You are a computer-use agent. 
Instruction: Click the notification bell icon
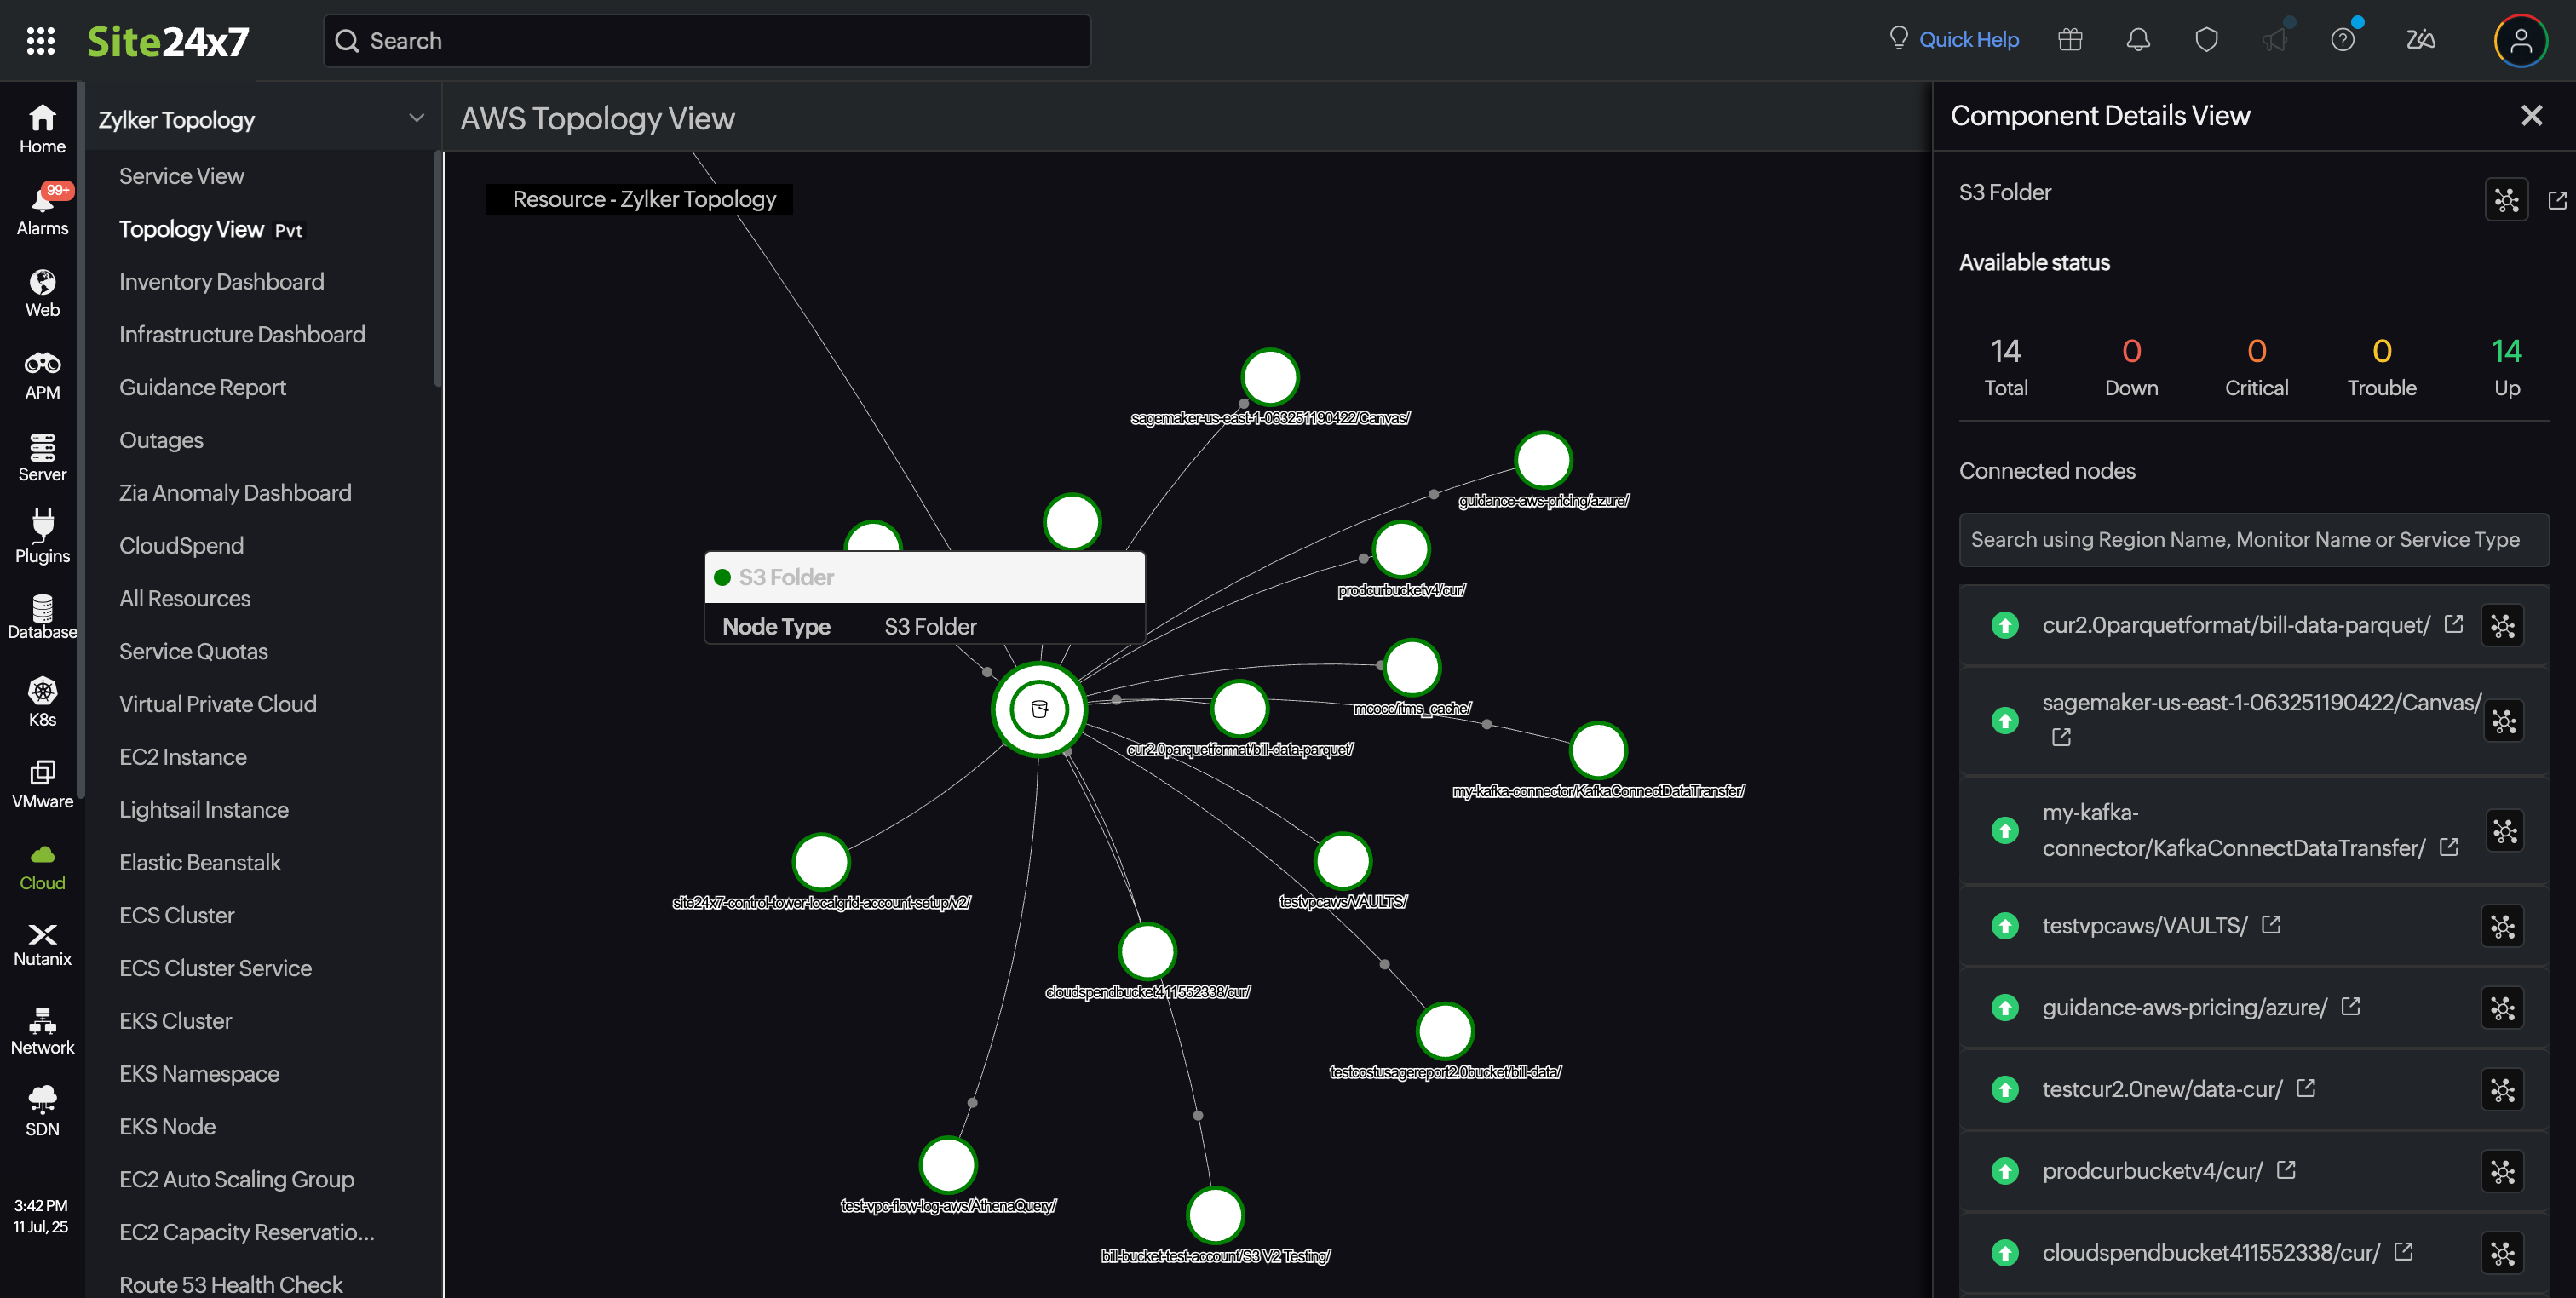pos(2137,40)
